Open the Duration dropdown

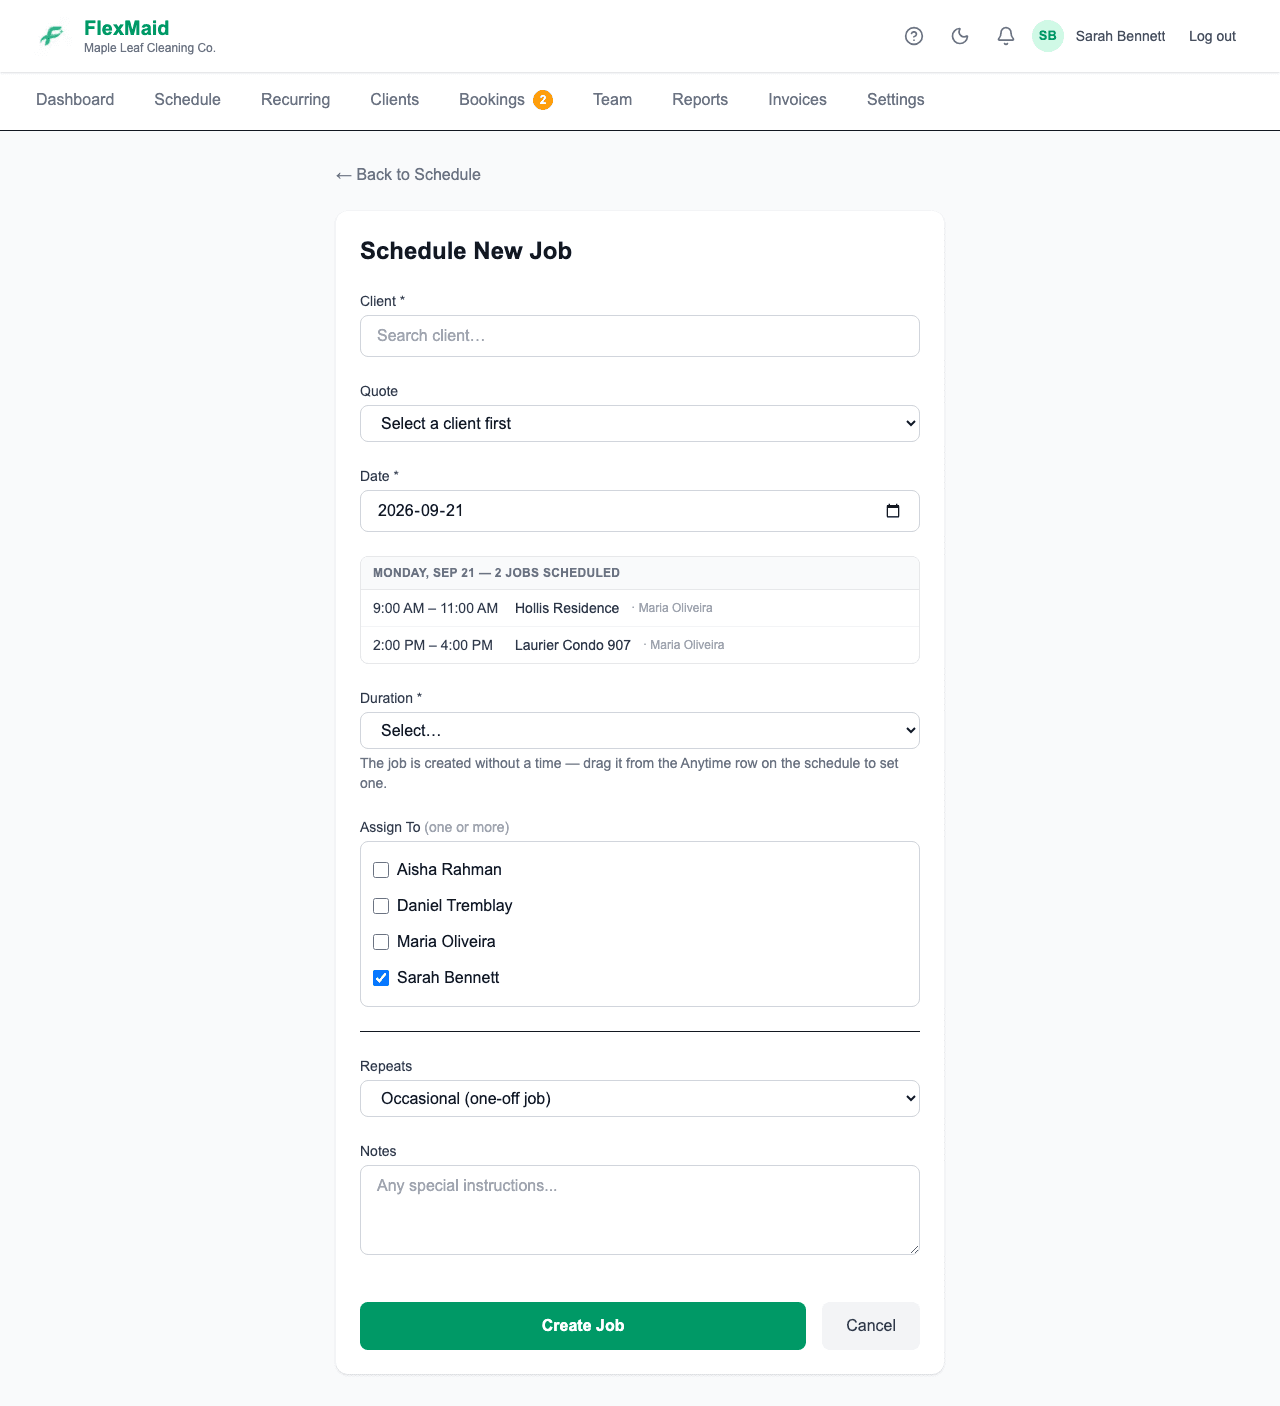pyautogui.click(x=640, y=731)
